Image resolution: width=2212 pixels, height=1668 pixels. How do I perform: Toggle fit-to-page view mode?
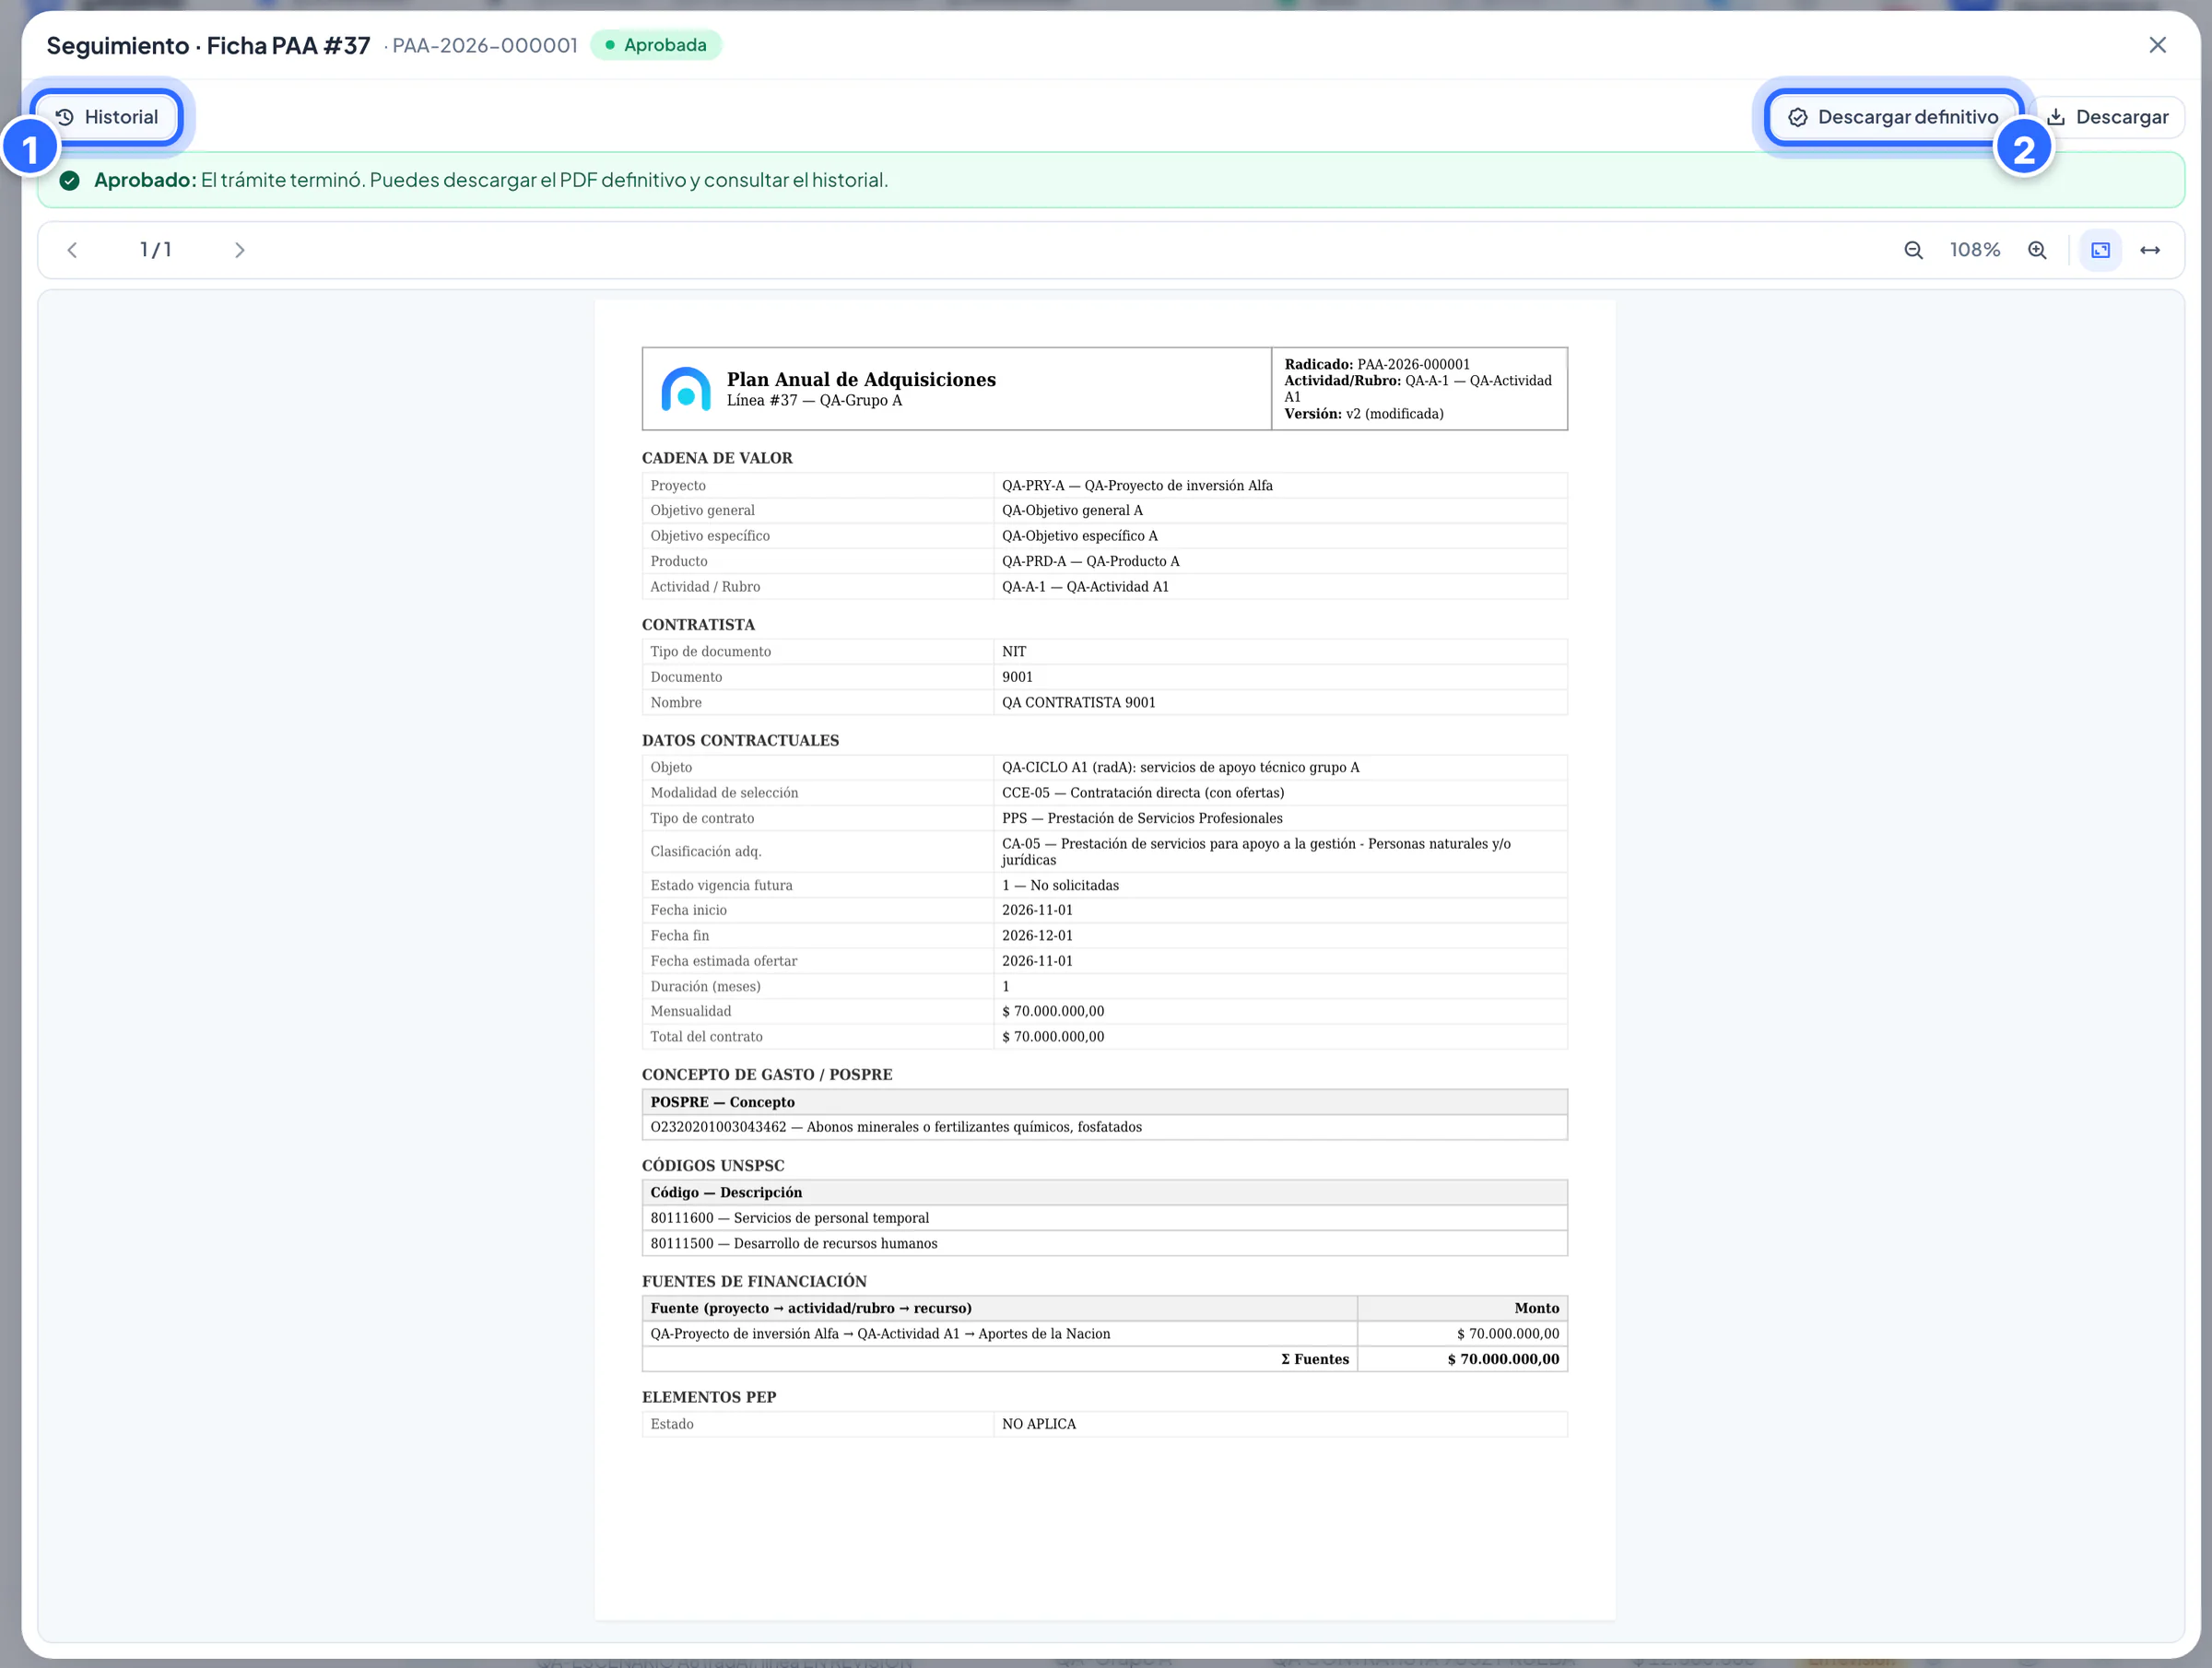point(2100,250)
